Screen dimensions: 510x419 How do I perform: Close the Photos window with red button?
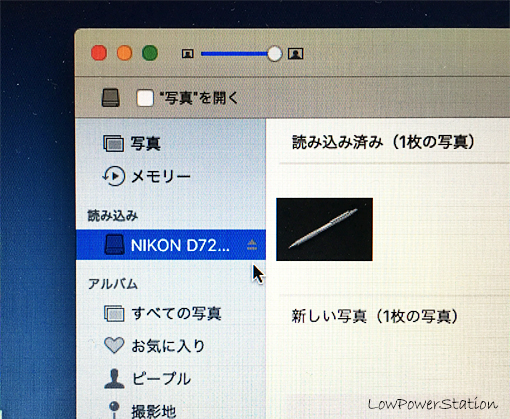tap(99, 53)
